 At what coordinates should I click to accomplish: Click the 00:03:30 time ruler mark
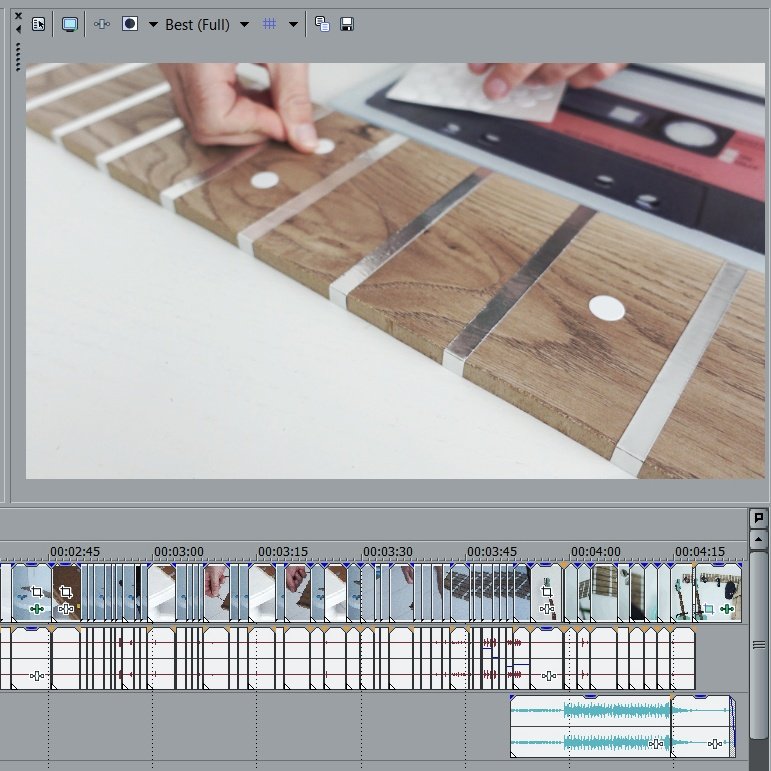[387, 552]
